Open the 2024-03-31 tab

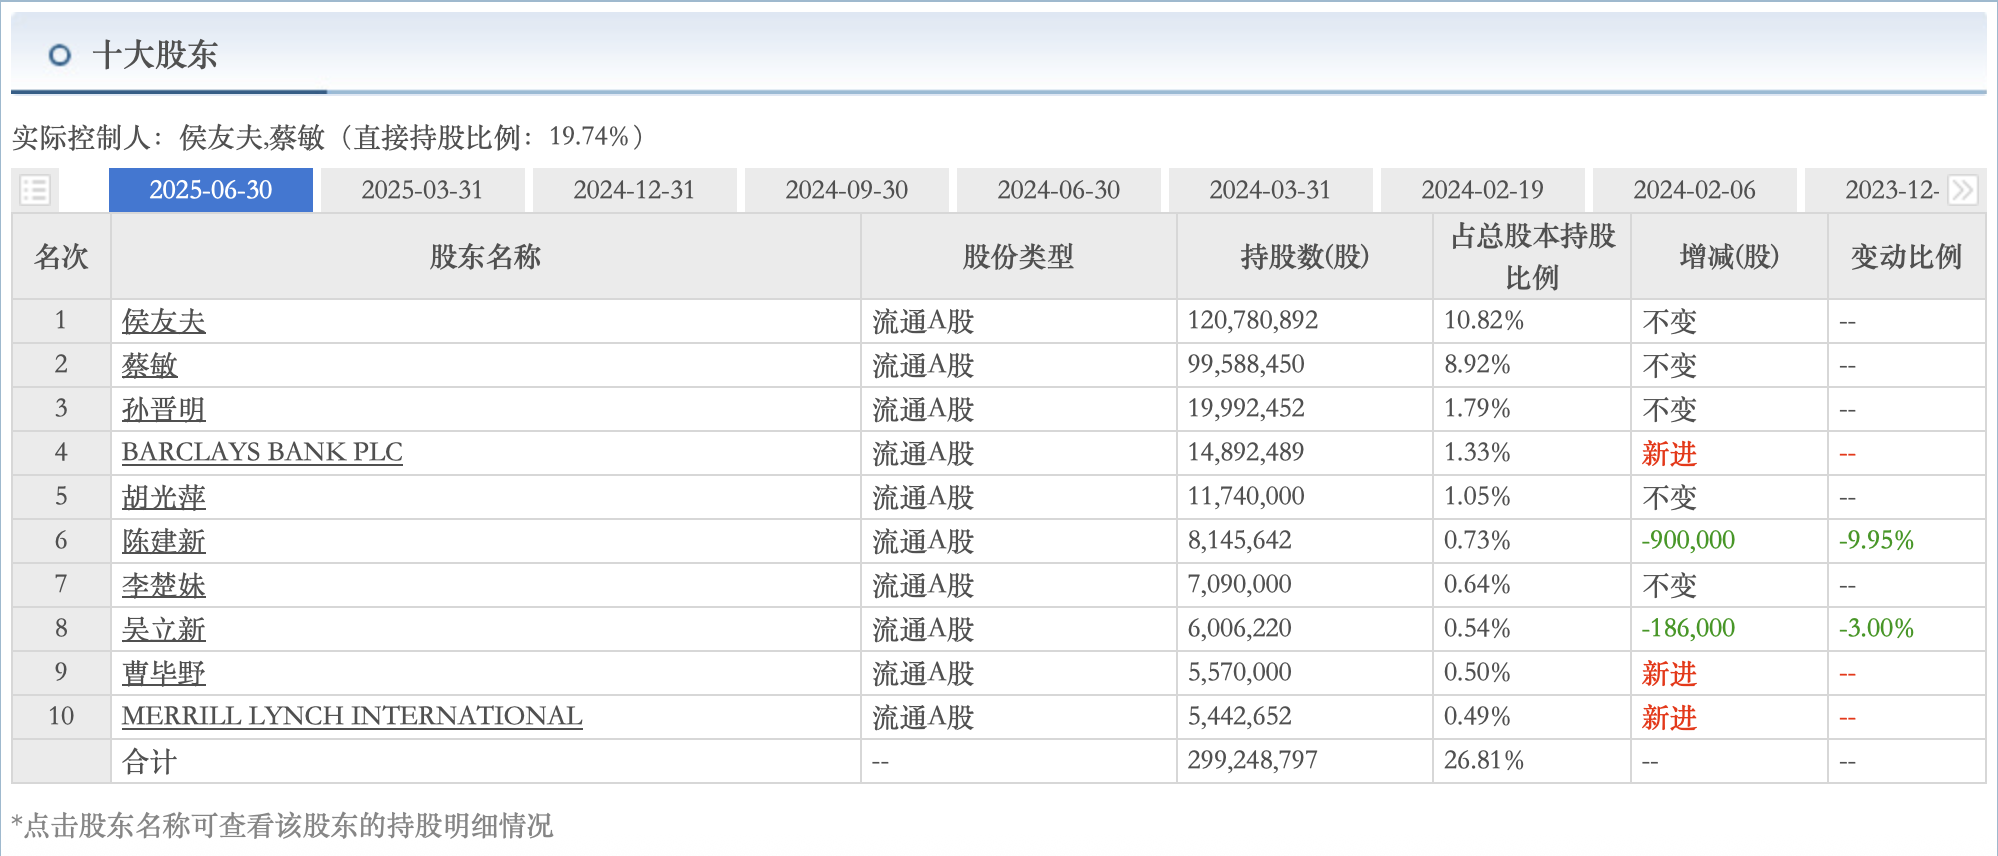pos(1270,190)
